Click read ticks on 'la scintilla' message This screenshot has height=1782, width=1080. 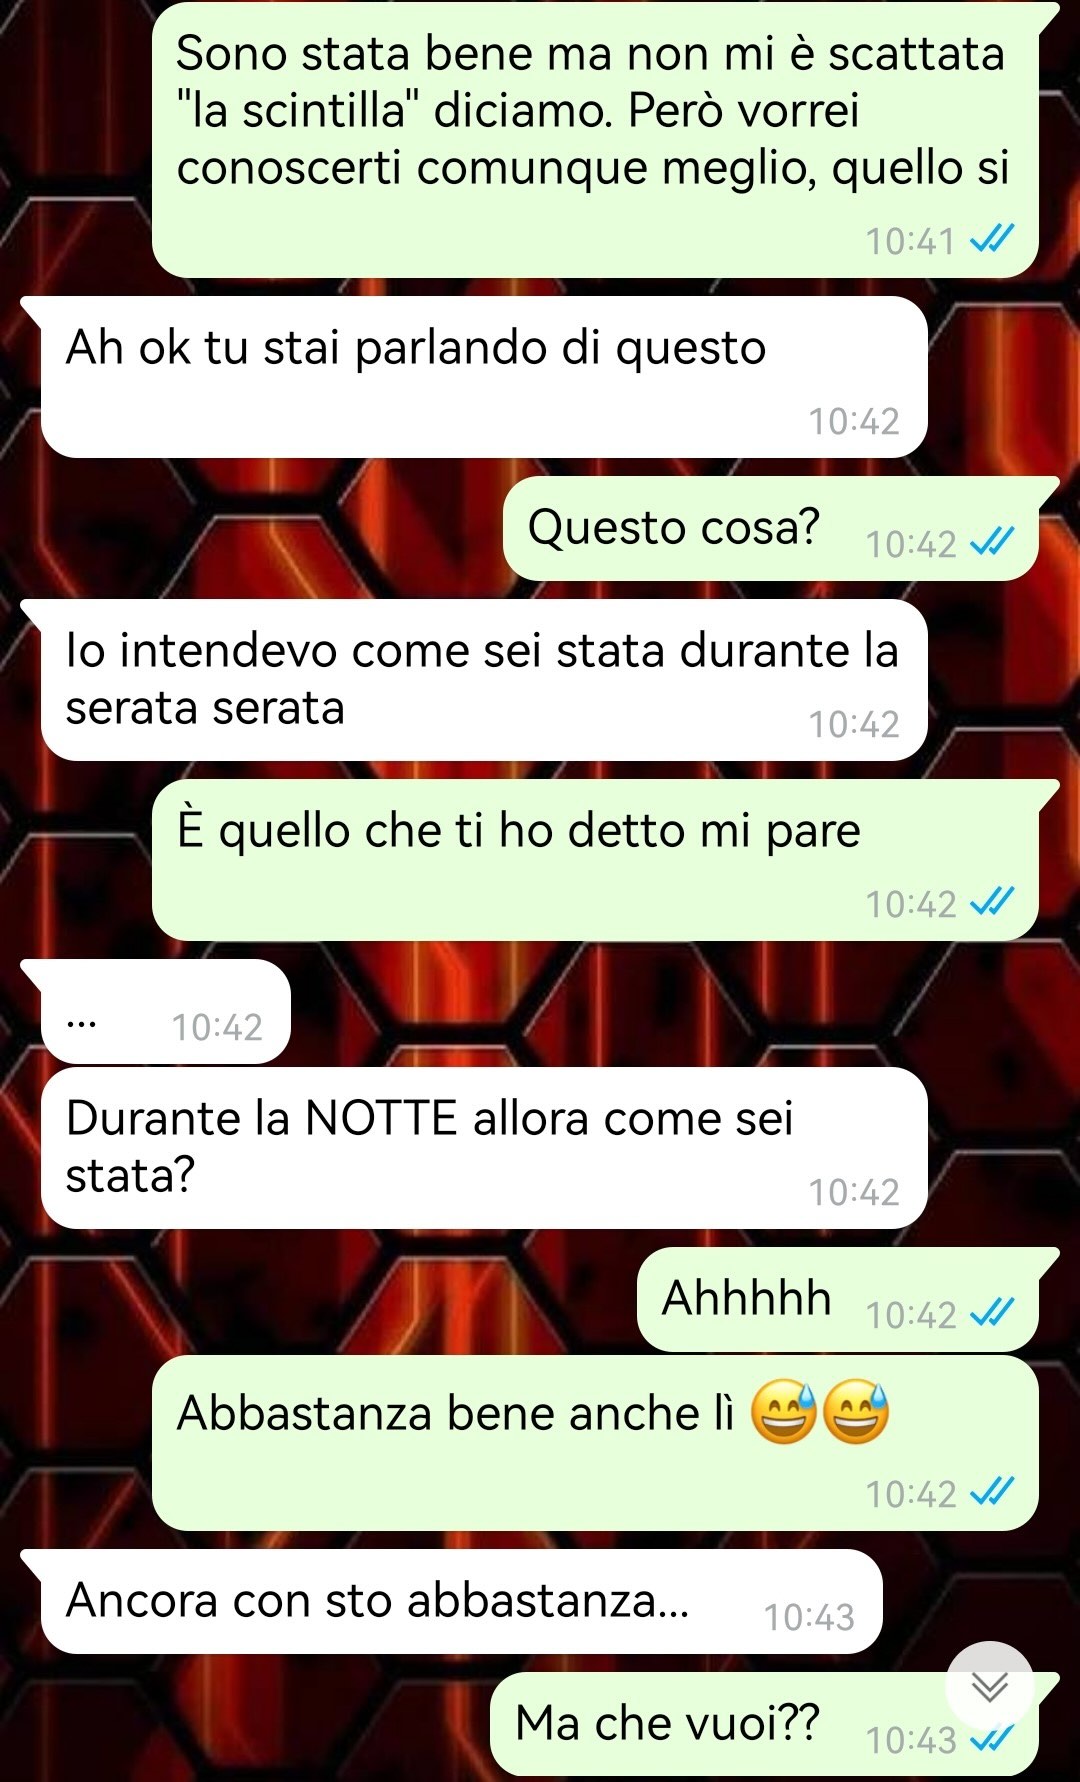[993, 238]
